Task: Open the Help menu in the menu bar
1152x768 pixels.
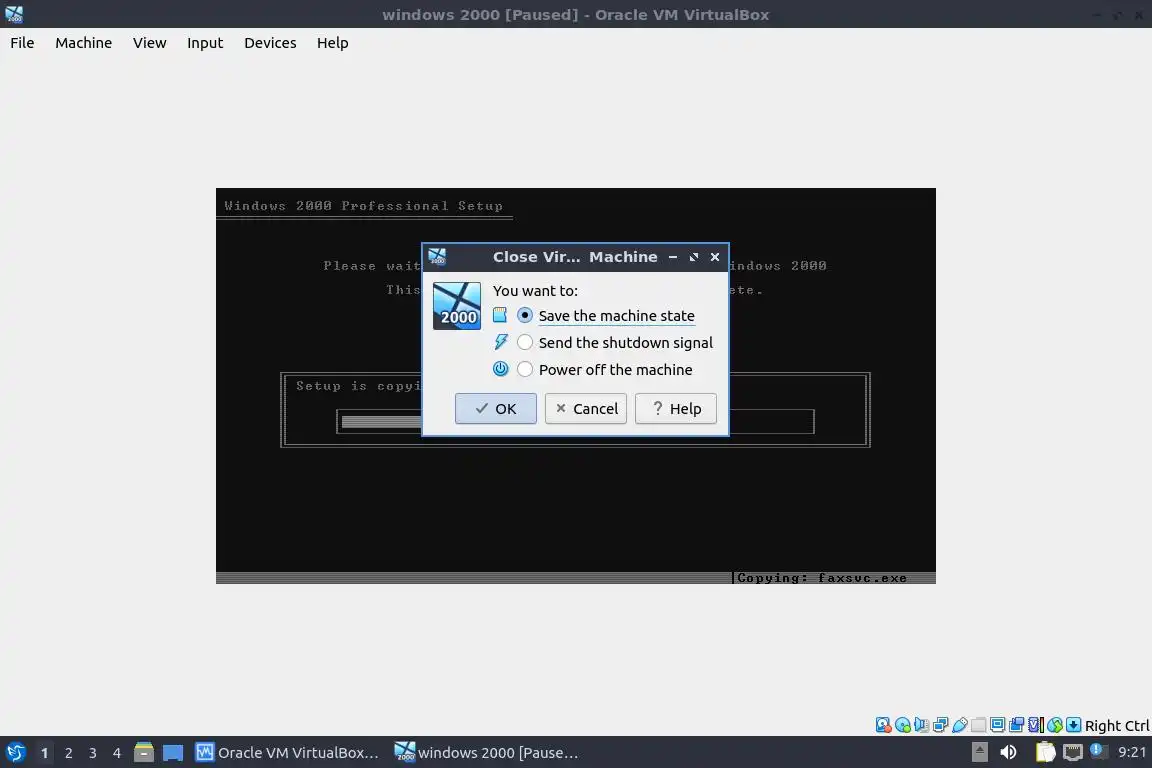Action: (x=333, y=43)
